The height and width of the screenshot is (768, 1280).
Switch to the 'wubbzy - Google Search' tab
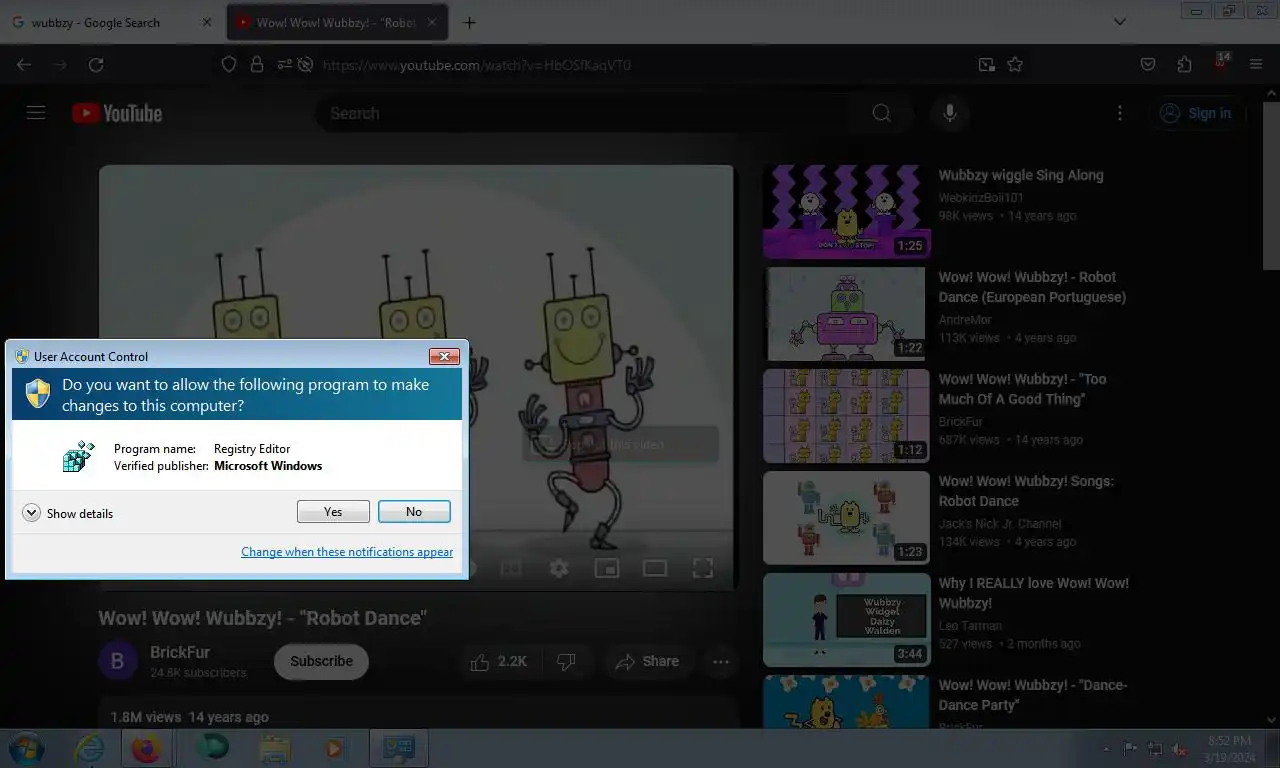coord(110,22)
